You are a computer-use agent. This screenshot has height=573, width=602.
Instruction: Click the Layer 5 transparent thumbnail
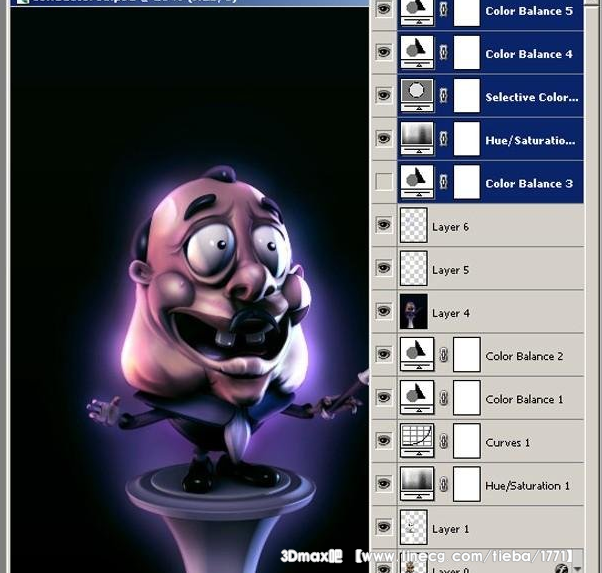413,268
